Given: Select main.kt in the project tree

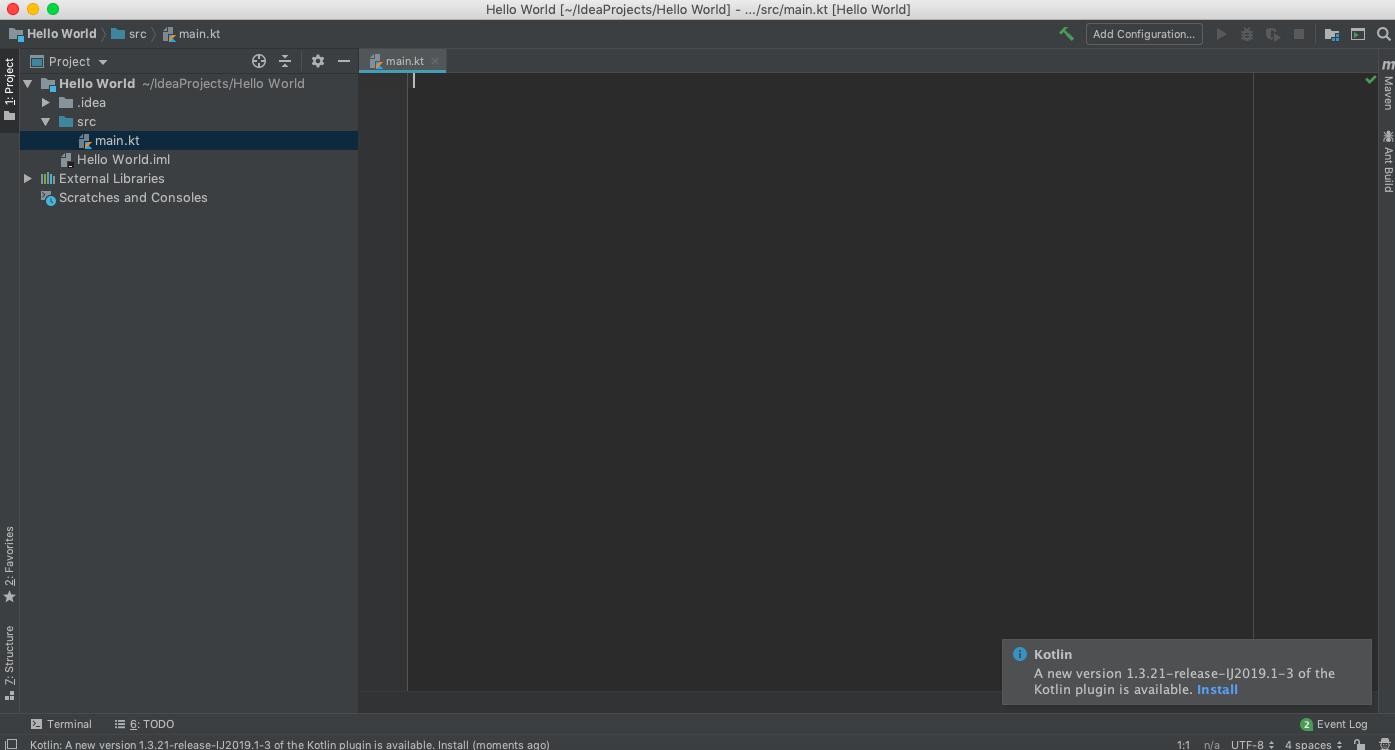Looking at the screenshot, I should pos(189,141).
